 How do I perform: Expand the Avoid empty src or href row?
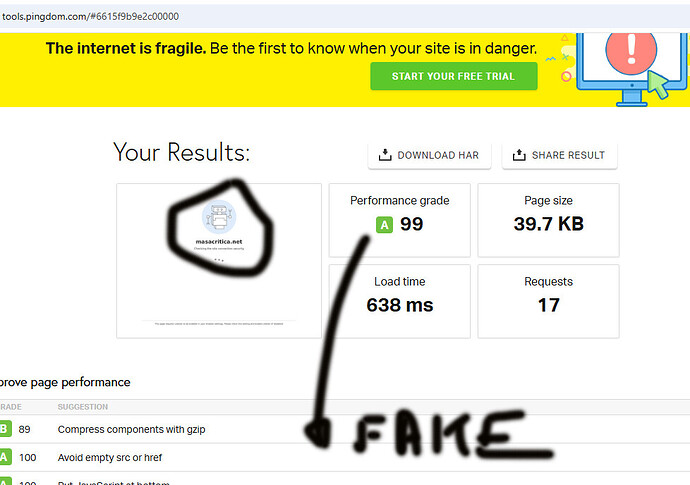(x=345, y=457)
